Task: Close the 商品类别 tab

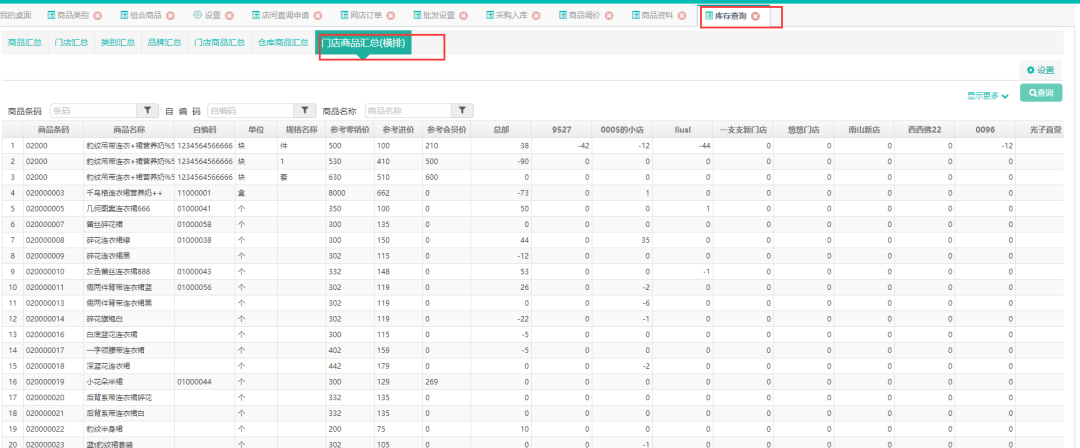Action: pyautogui.click(x=125, y=17)
